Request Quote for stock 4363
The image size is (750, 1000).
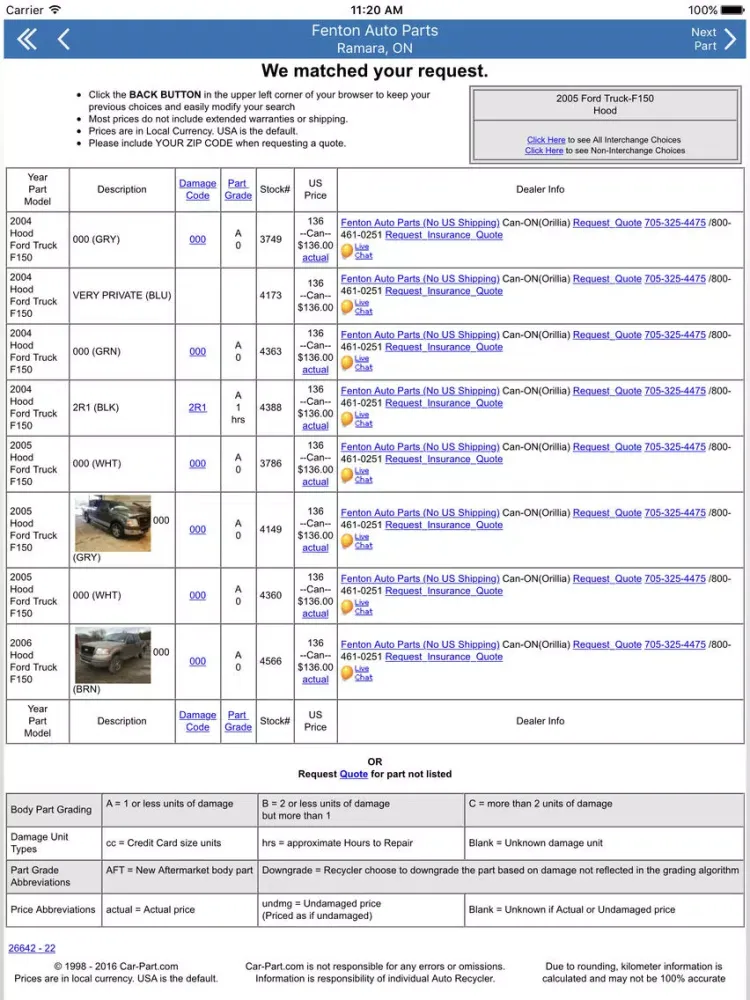(x=607, y=335)
